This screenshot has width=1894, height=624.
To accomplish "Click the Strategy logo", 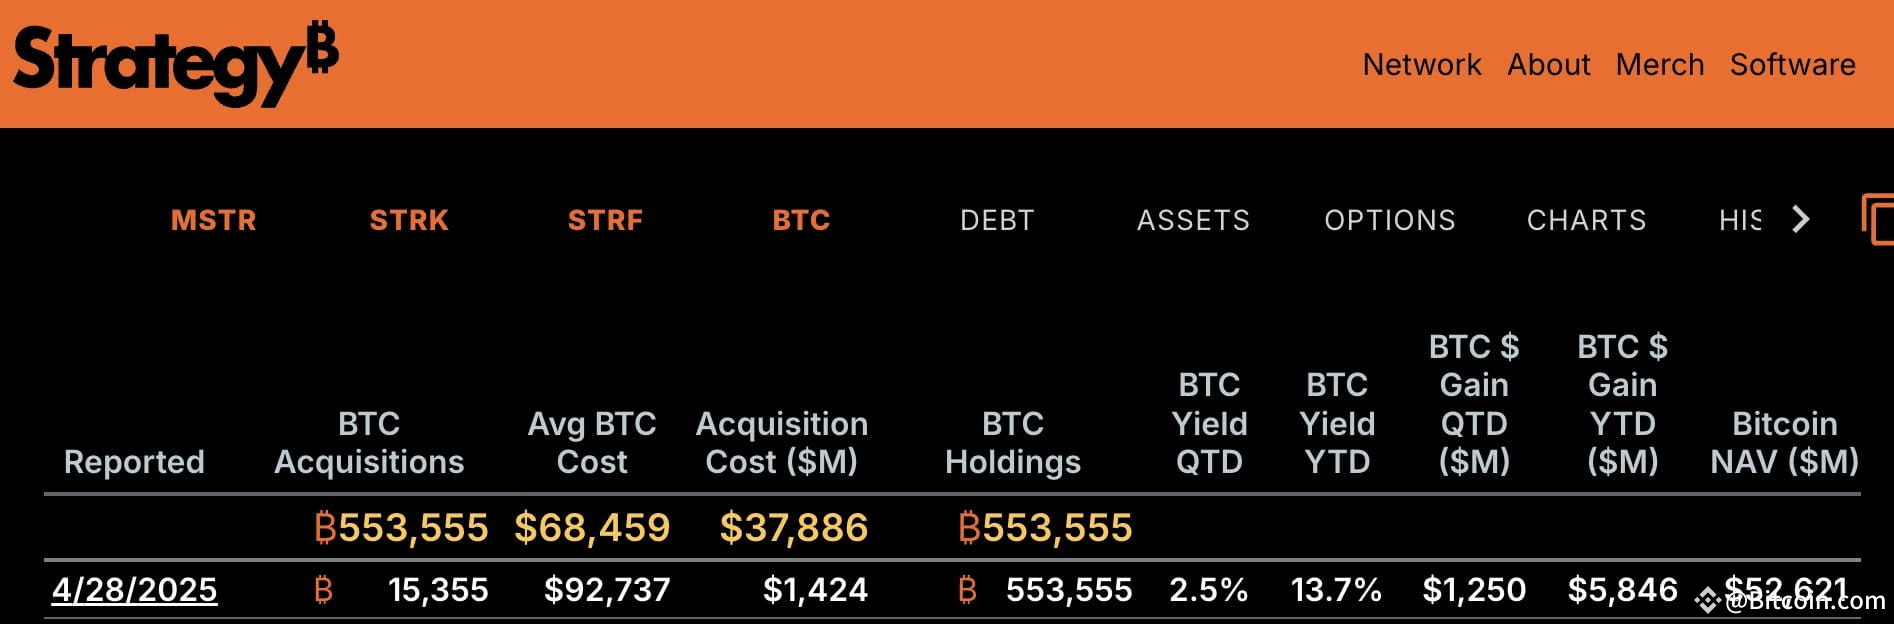I will tap(175, 62).
